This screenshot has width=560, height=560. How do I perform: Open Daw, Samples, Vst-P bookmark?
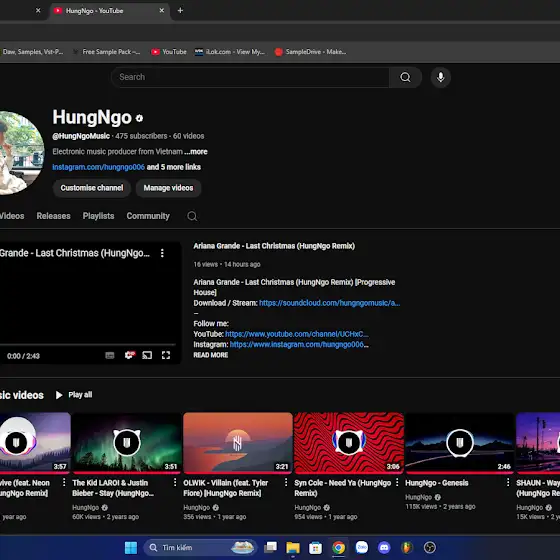(32, 52)
